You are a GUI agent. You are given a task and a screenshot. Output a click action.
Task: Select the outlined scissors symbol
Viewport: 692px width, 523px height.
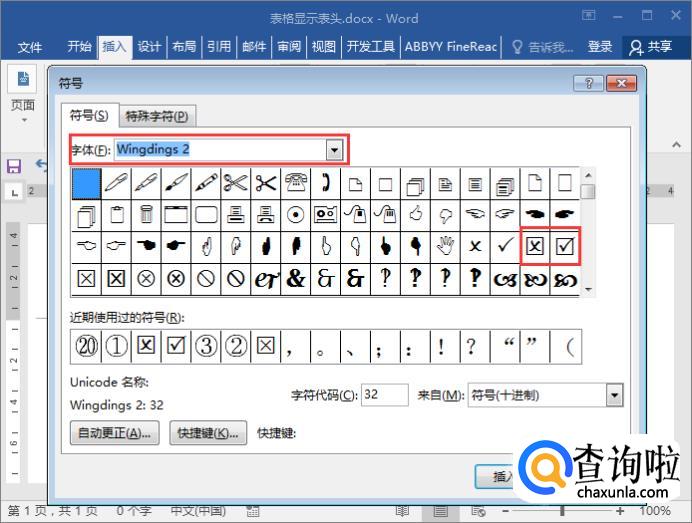pos(236,182)
